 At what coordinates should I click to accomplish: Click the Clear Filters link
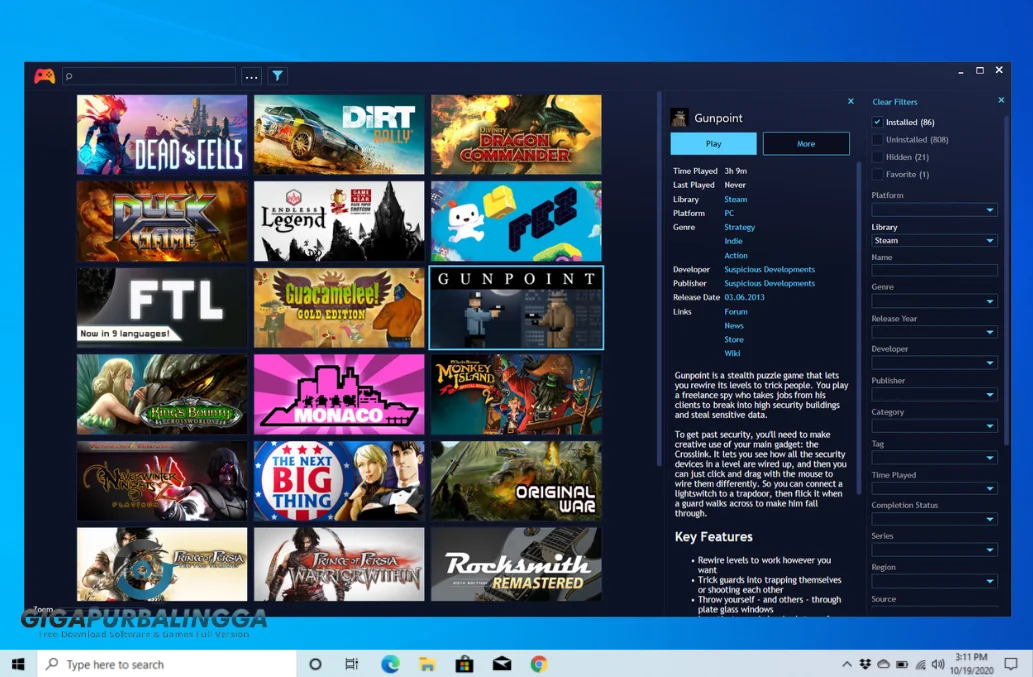[x=895, y=102]
